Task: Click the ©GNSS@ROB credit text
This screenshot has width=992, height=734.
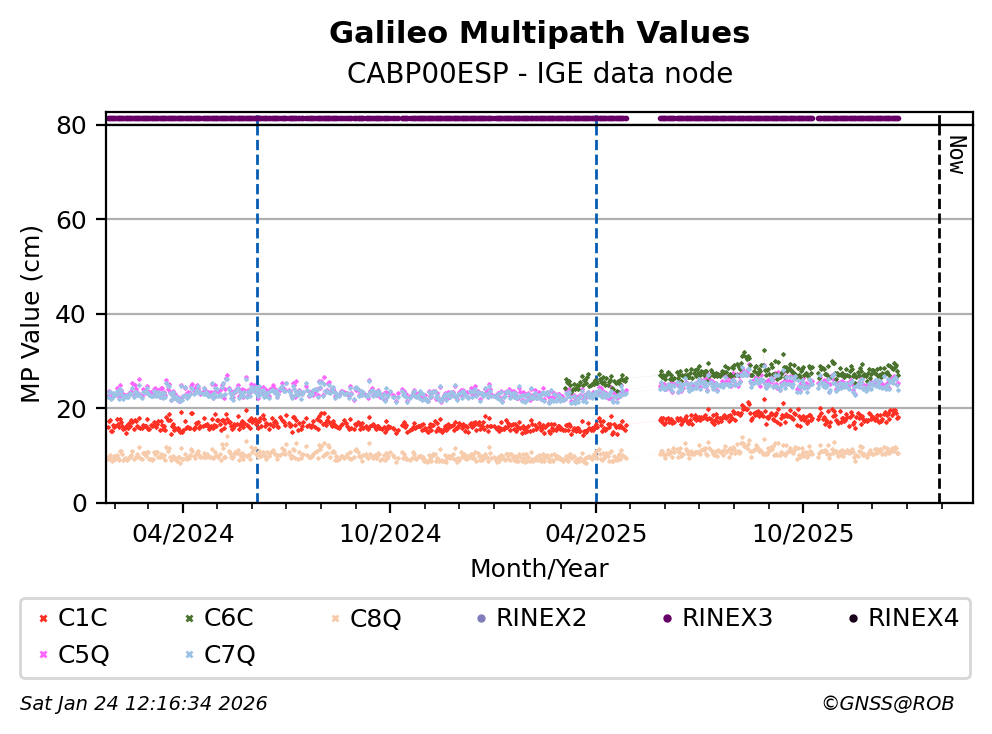Action: coord(887,704)
